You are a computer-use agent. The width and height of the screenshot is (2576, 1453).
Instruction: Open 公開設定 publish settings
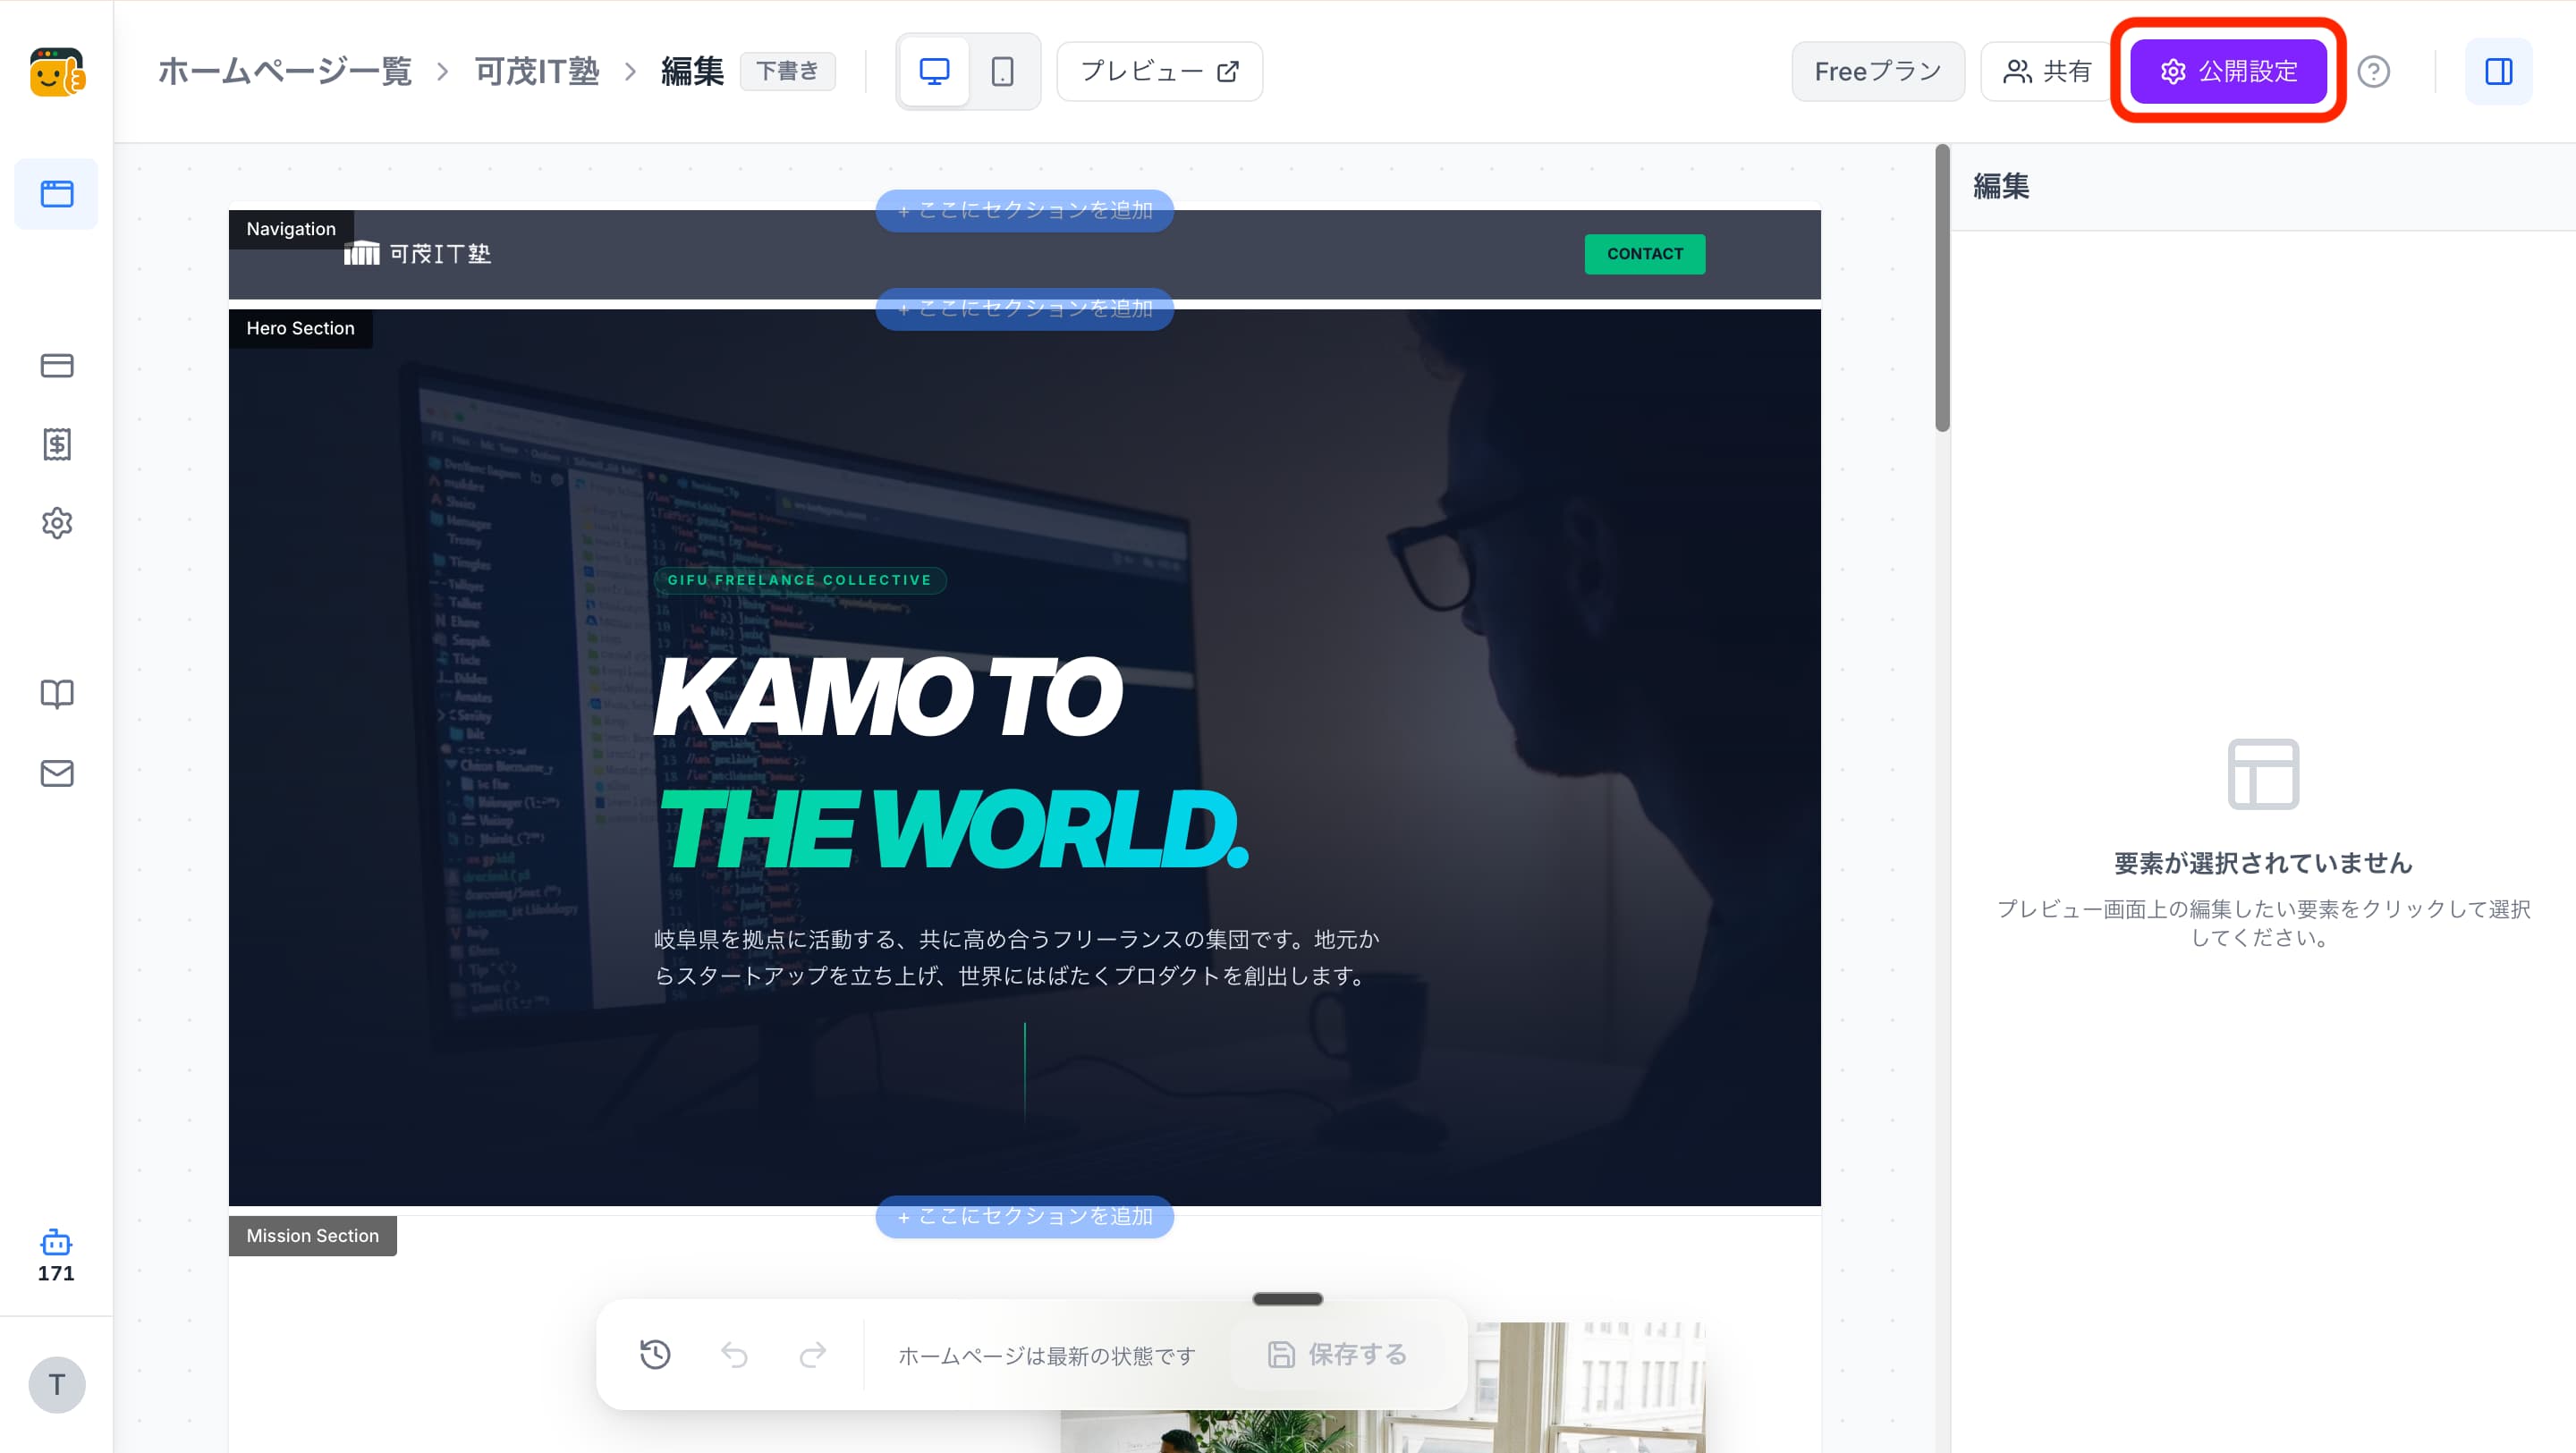click(x=2228, y=72)
